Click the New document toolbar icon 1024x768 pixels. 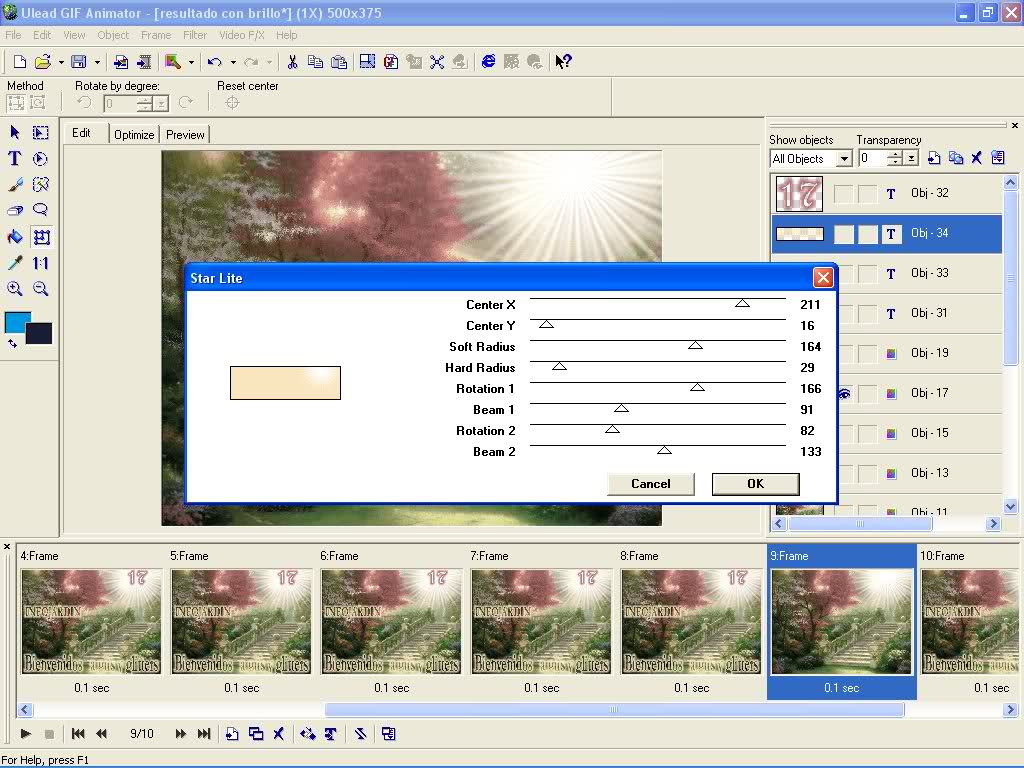(x=20, y=62)
